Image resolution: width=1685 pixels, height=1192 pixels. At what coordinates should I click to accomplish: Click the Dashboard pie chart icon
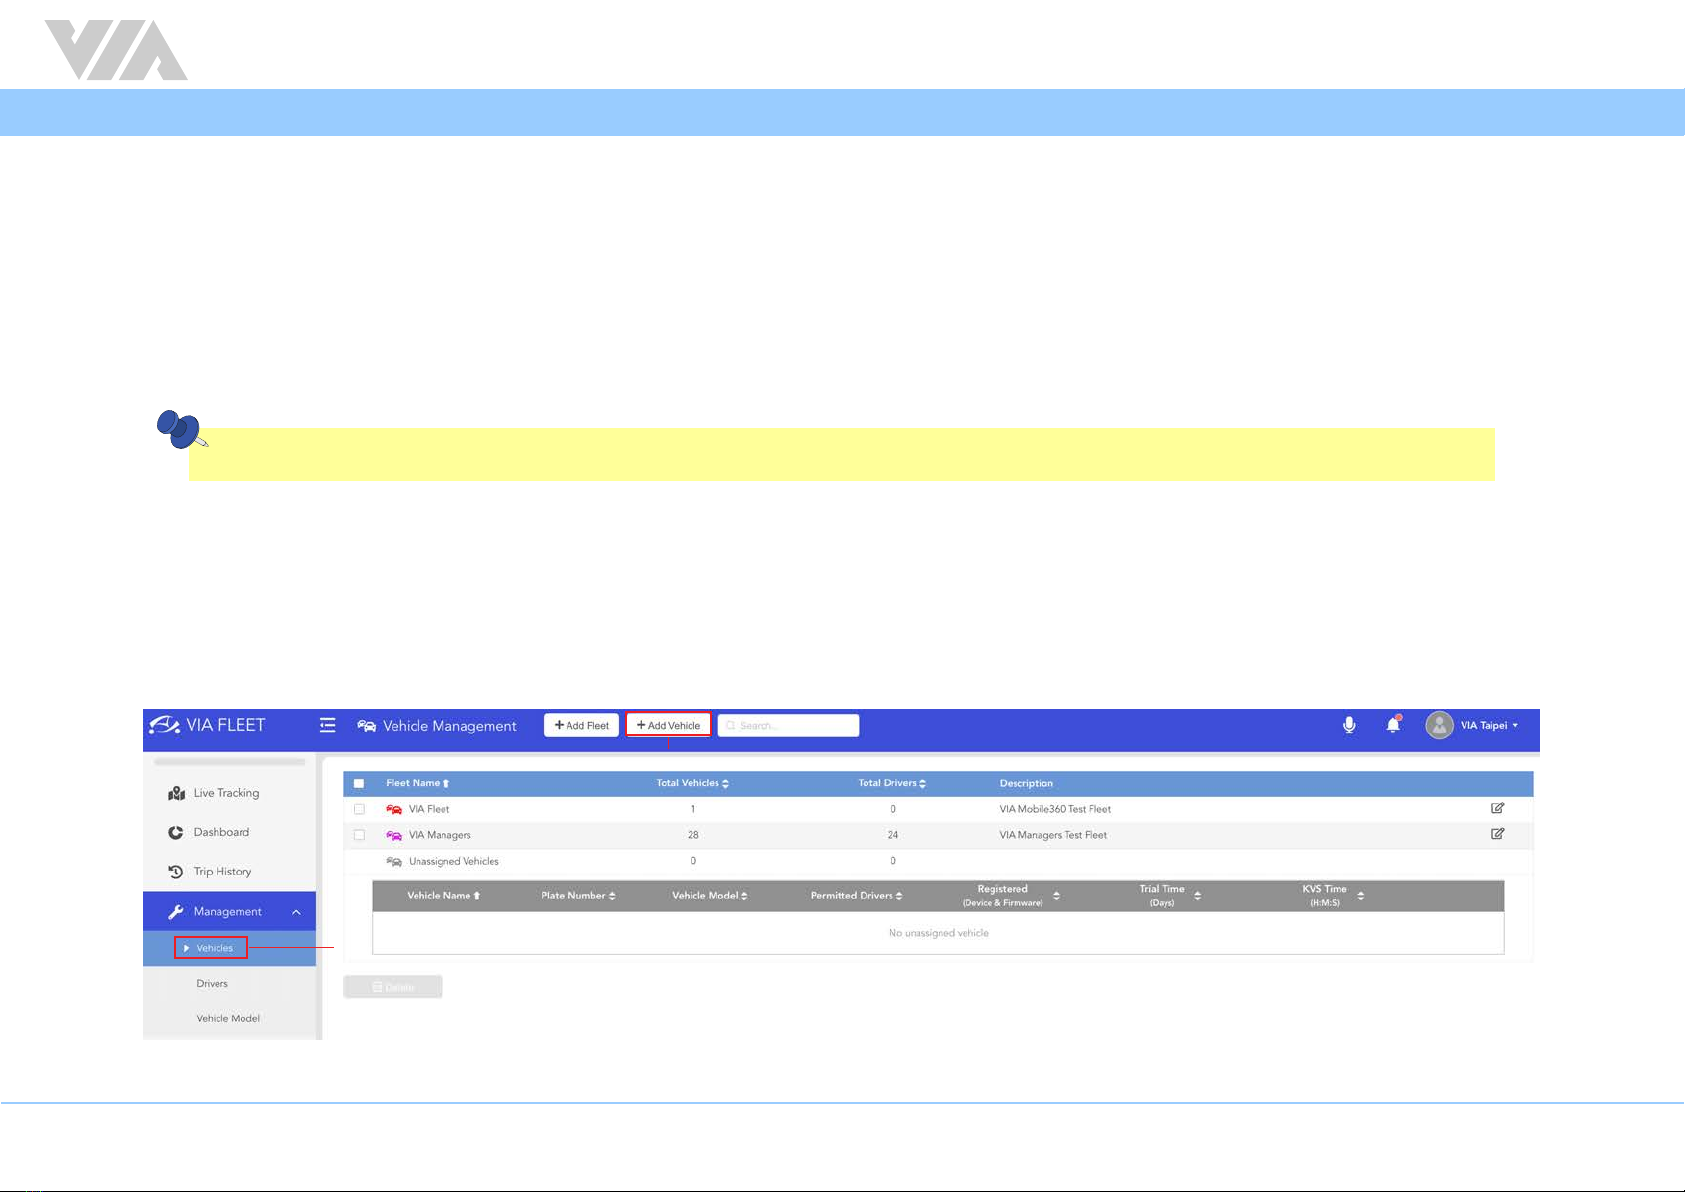[176, 832]
